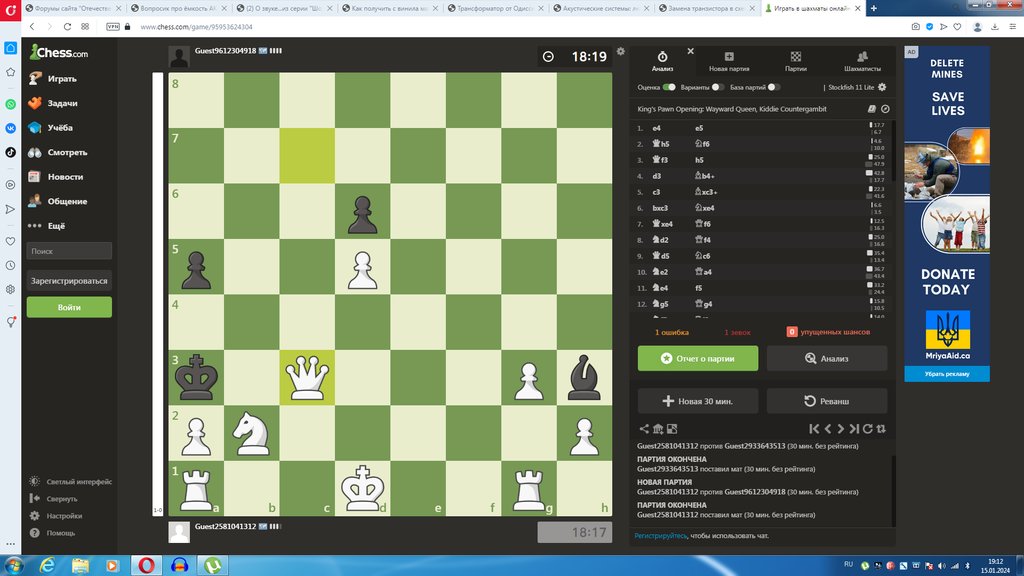Click the white queen on c3

click(x=306, y=377)
